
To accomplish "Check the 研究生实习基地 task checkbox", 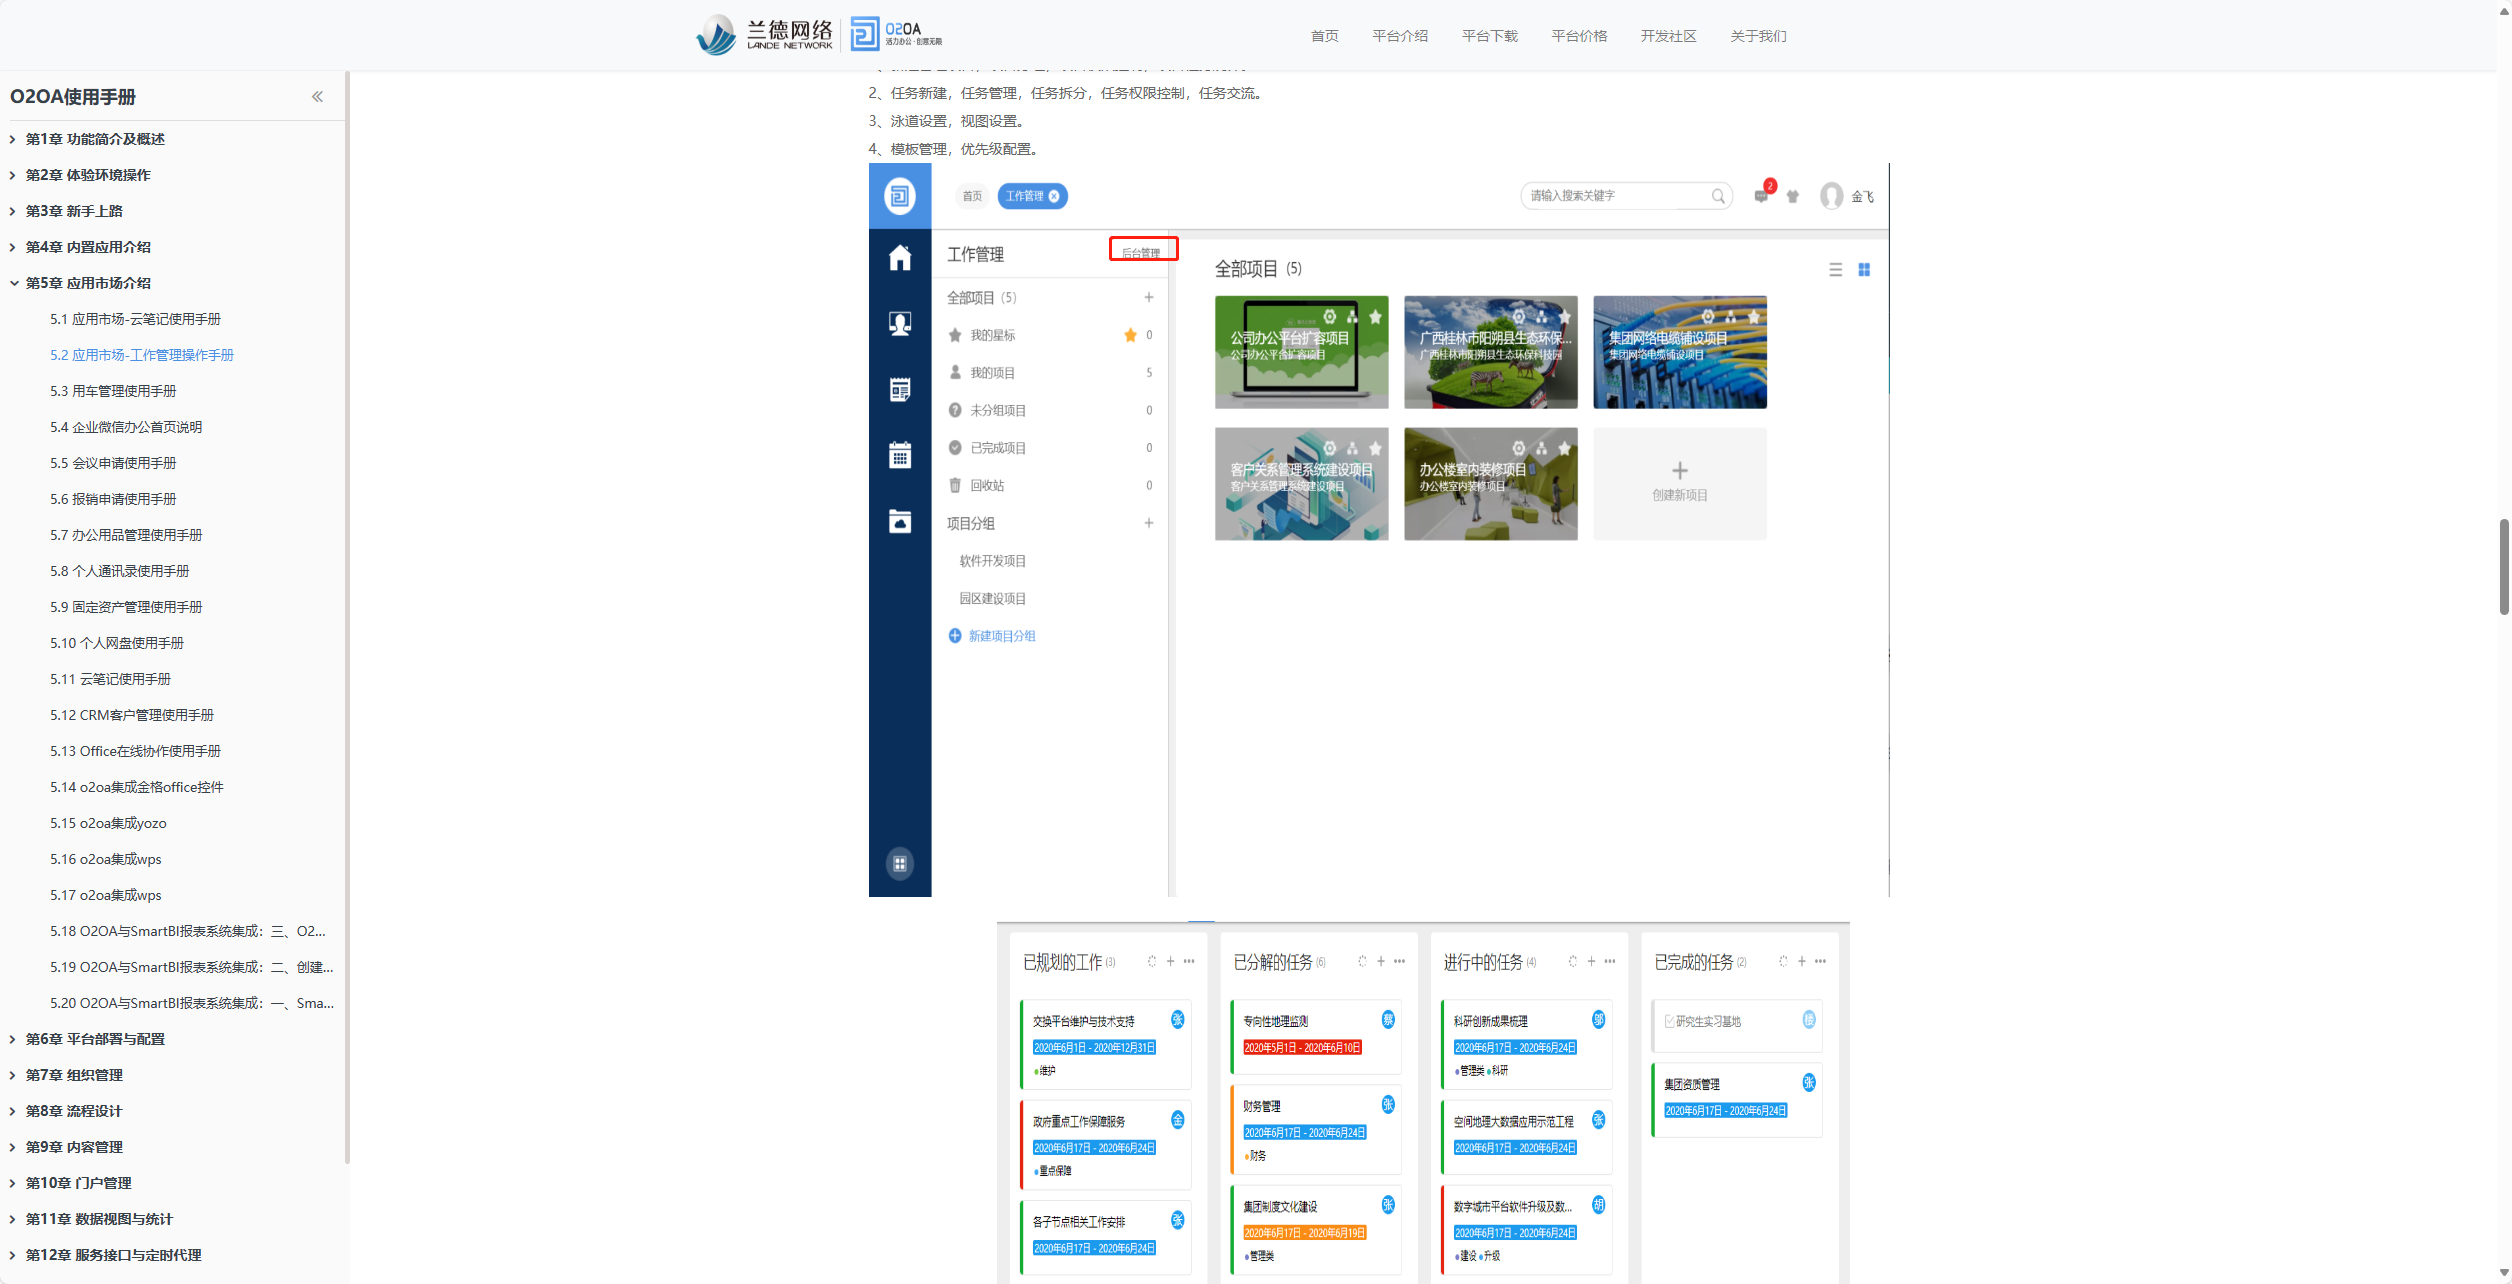I will pyautogui.click(x=1669, y=1021).
